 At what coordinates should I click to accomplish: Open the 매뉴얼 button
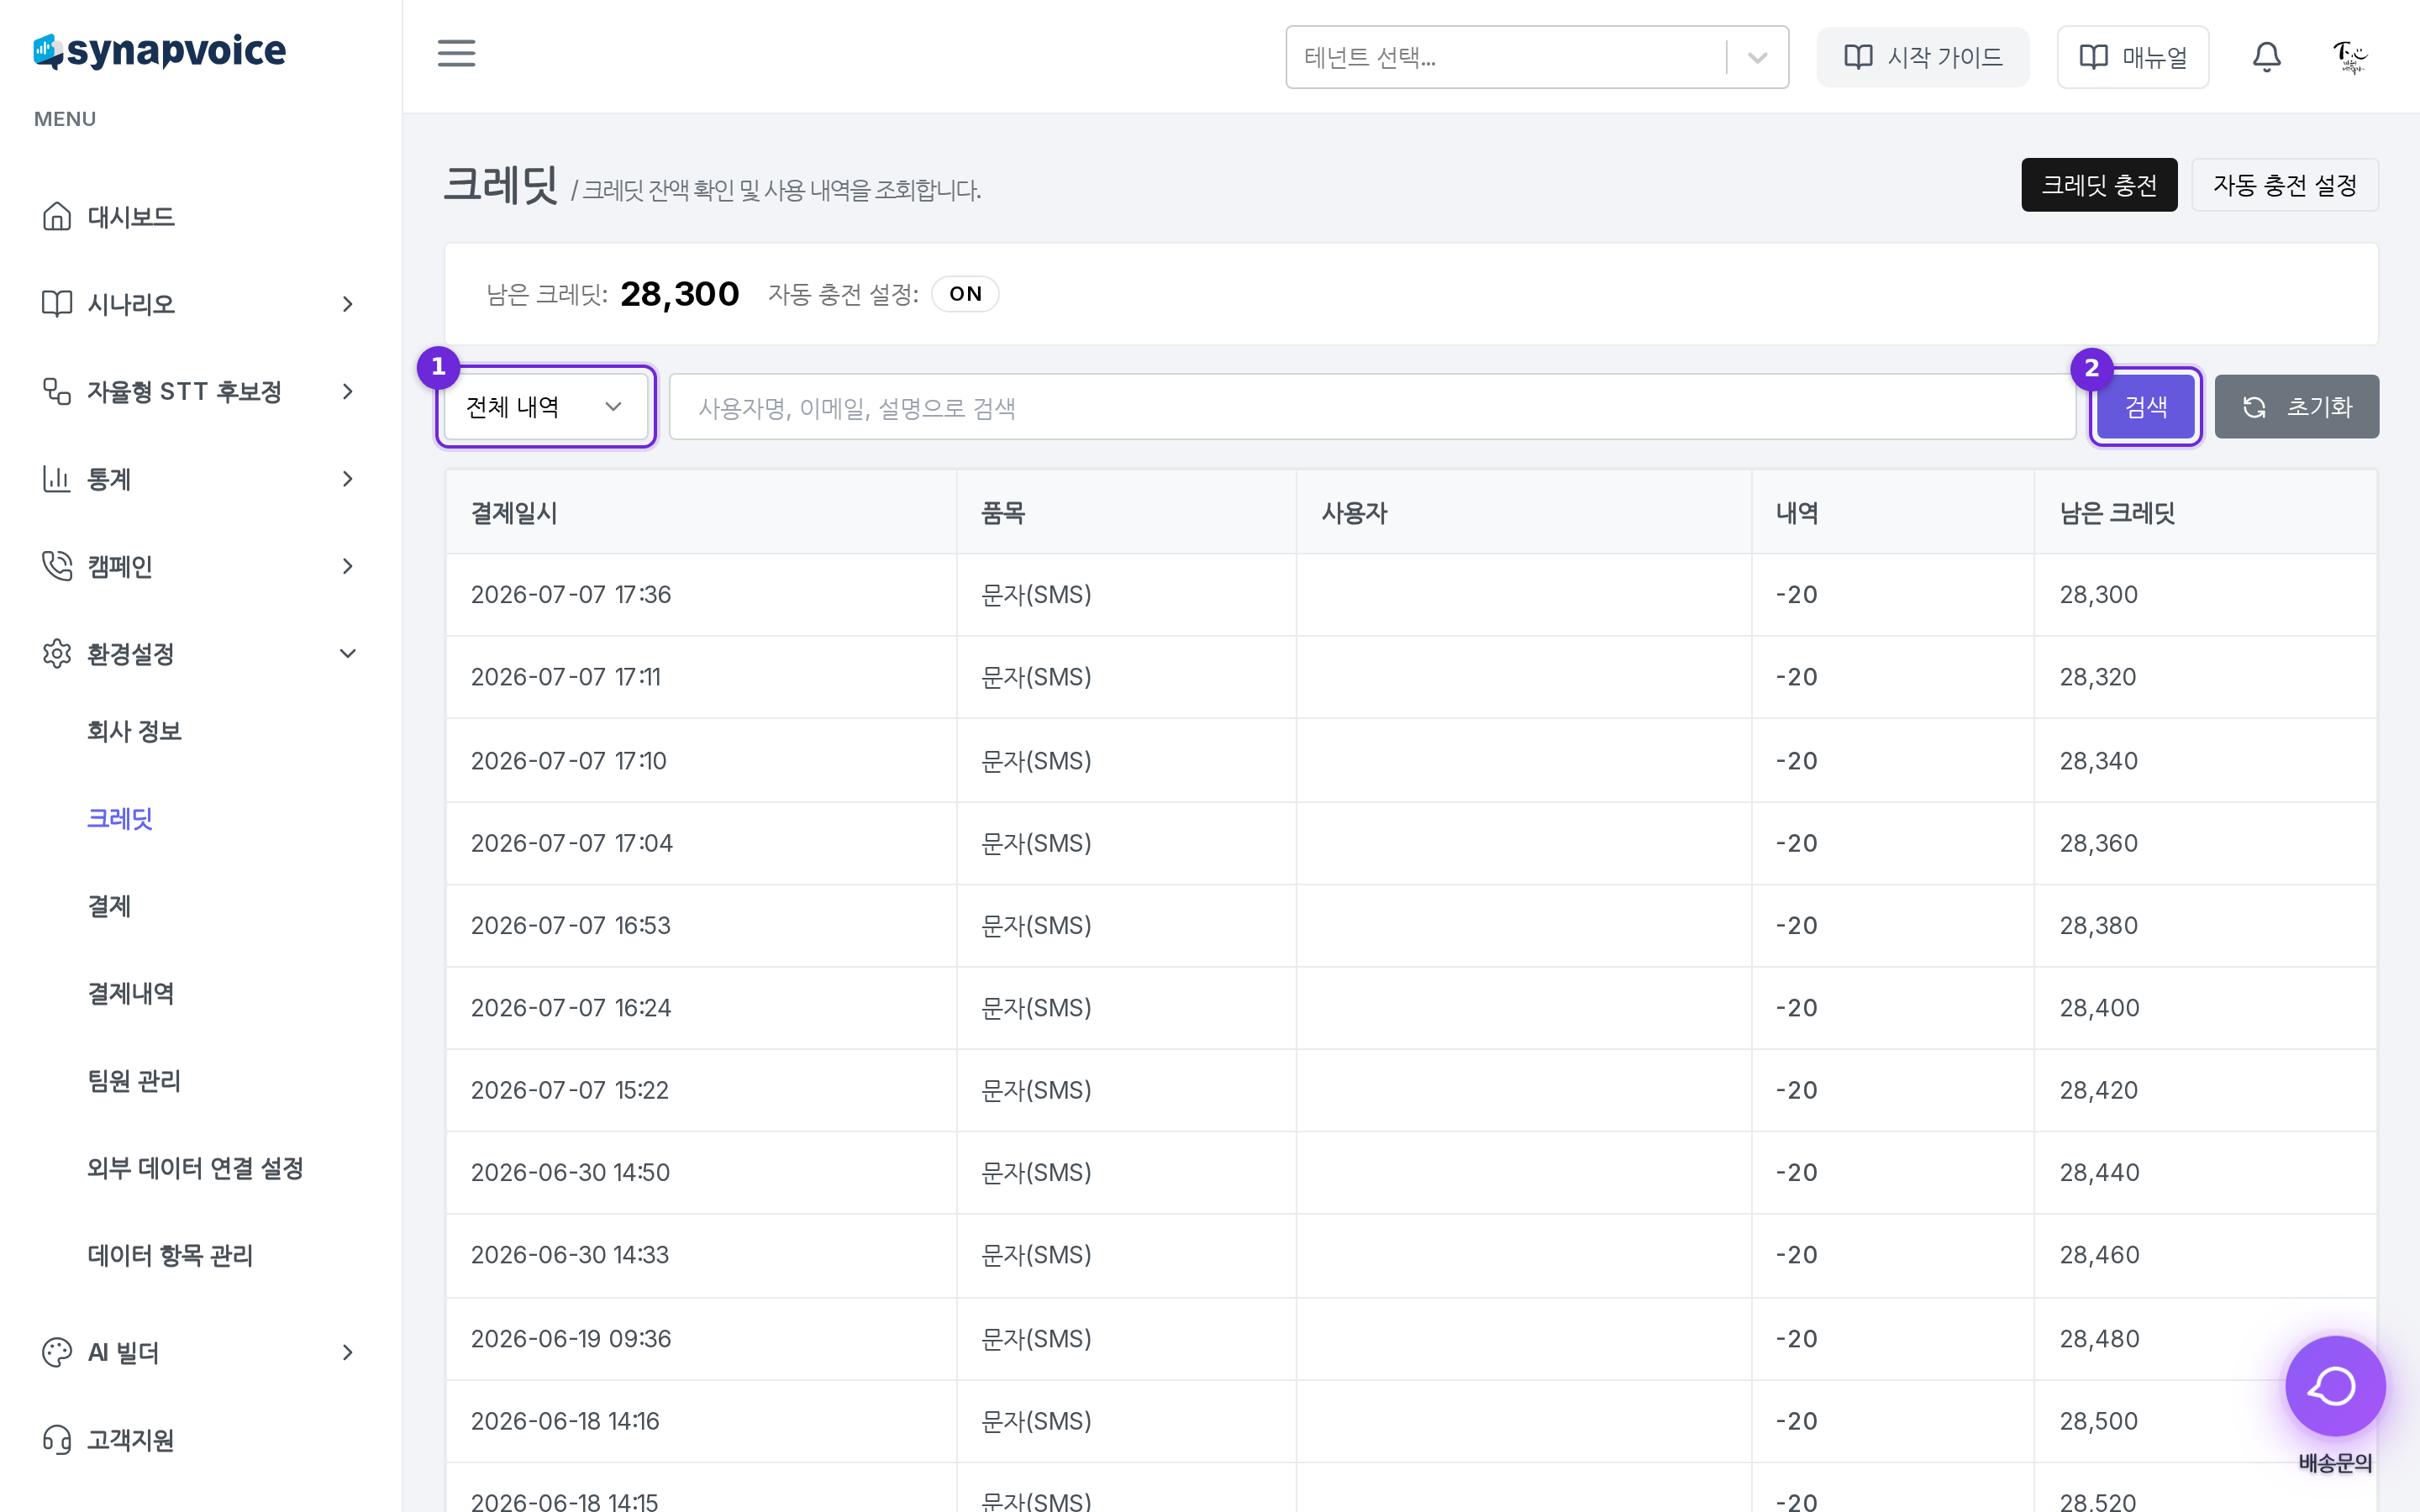(2133, 57)
